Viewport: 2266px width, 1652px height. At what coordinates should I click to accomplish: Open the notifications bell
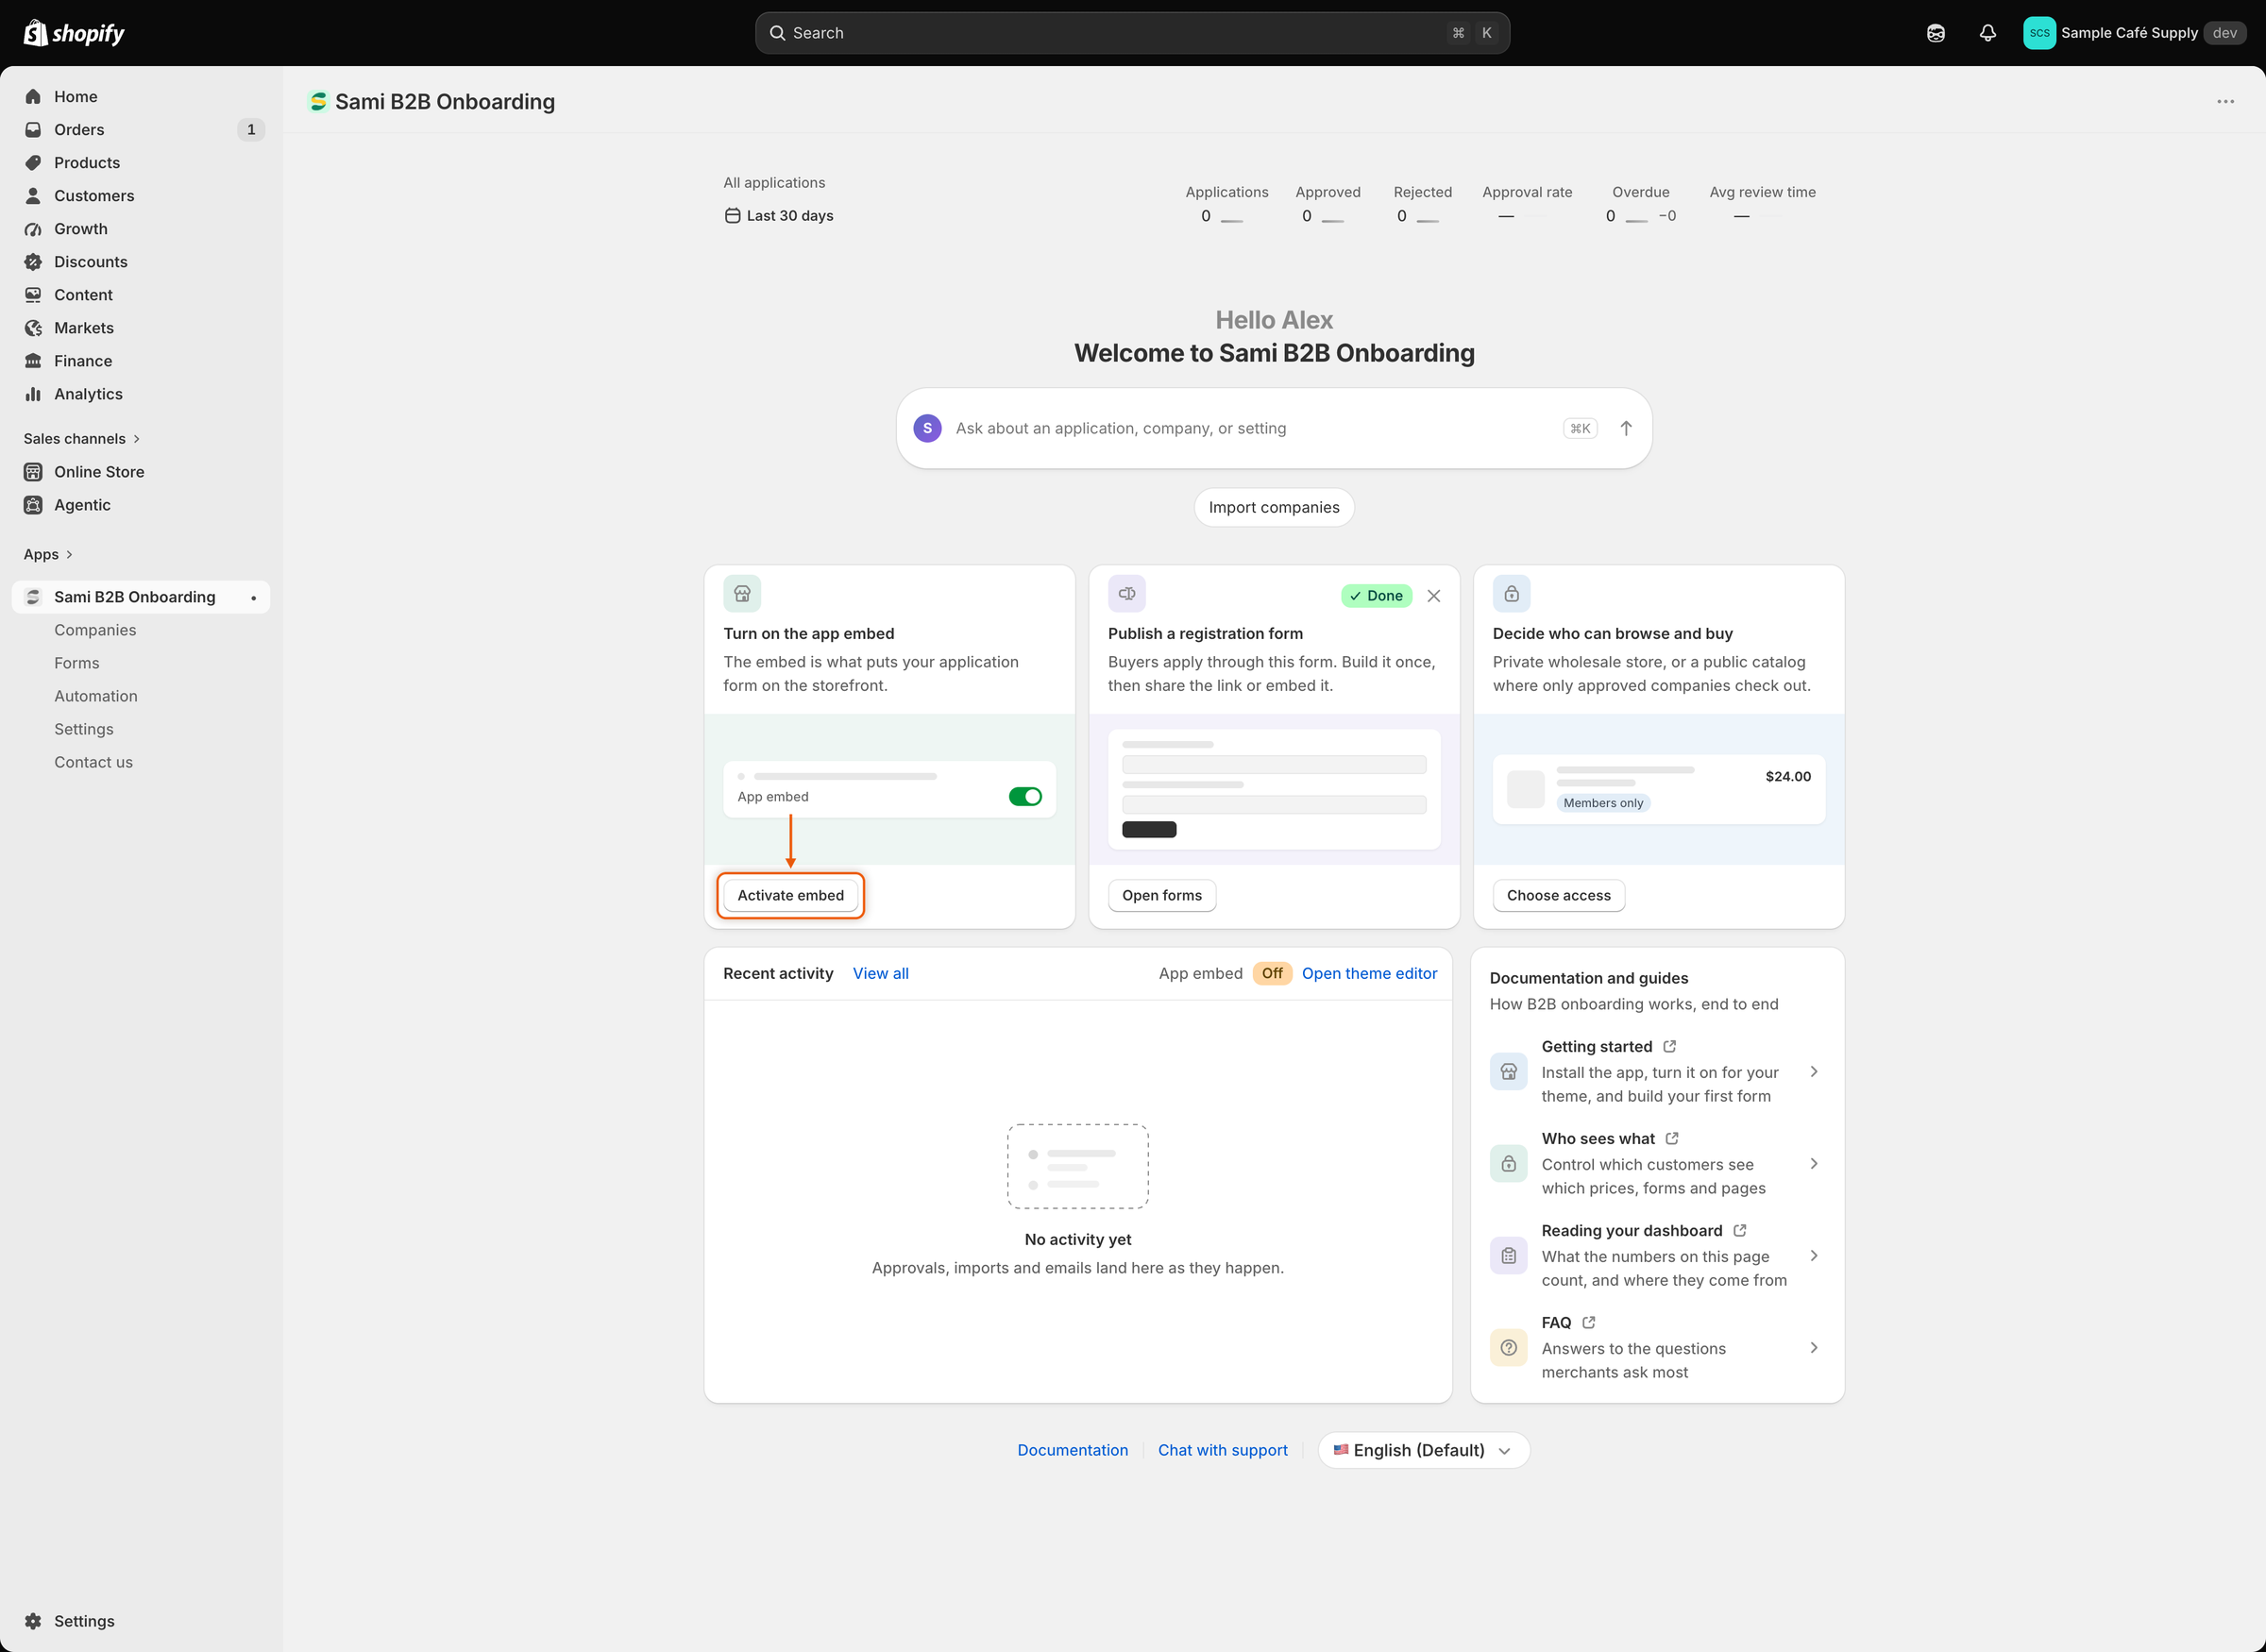(1987, 33)
